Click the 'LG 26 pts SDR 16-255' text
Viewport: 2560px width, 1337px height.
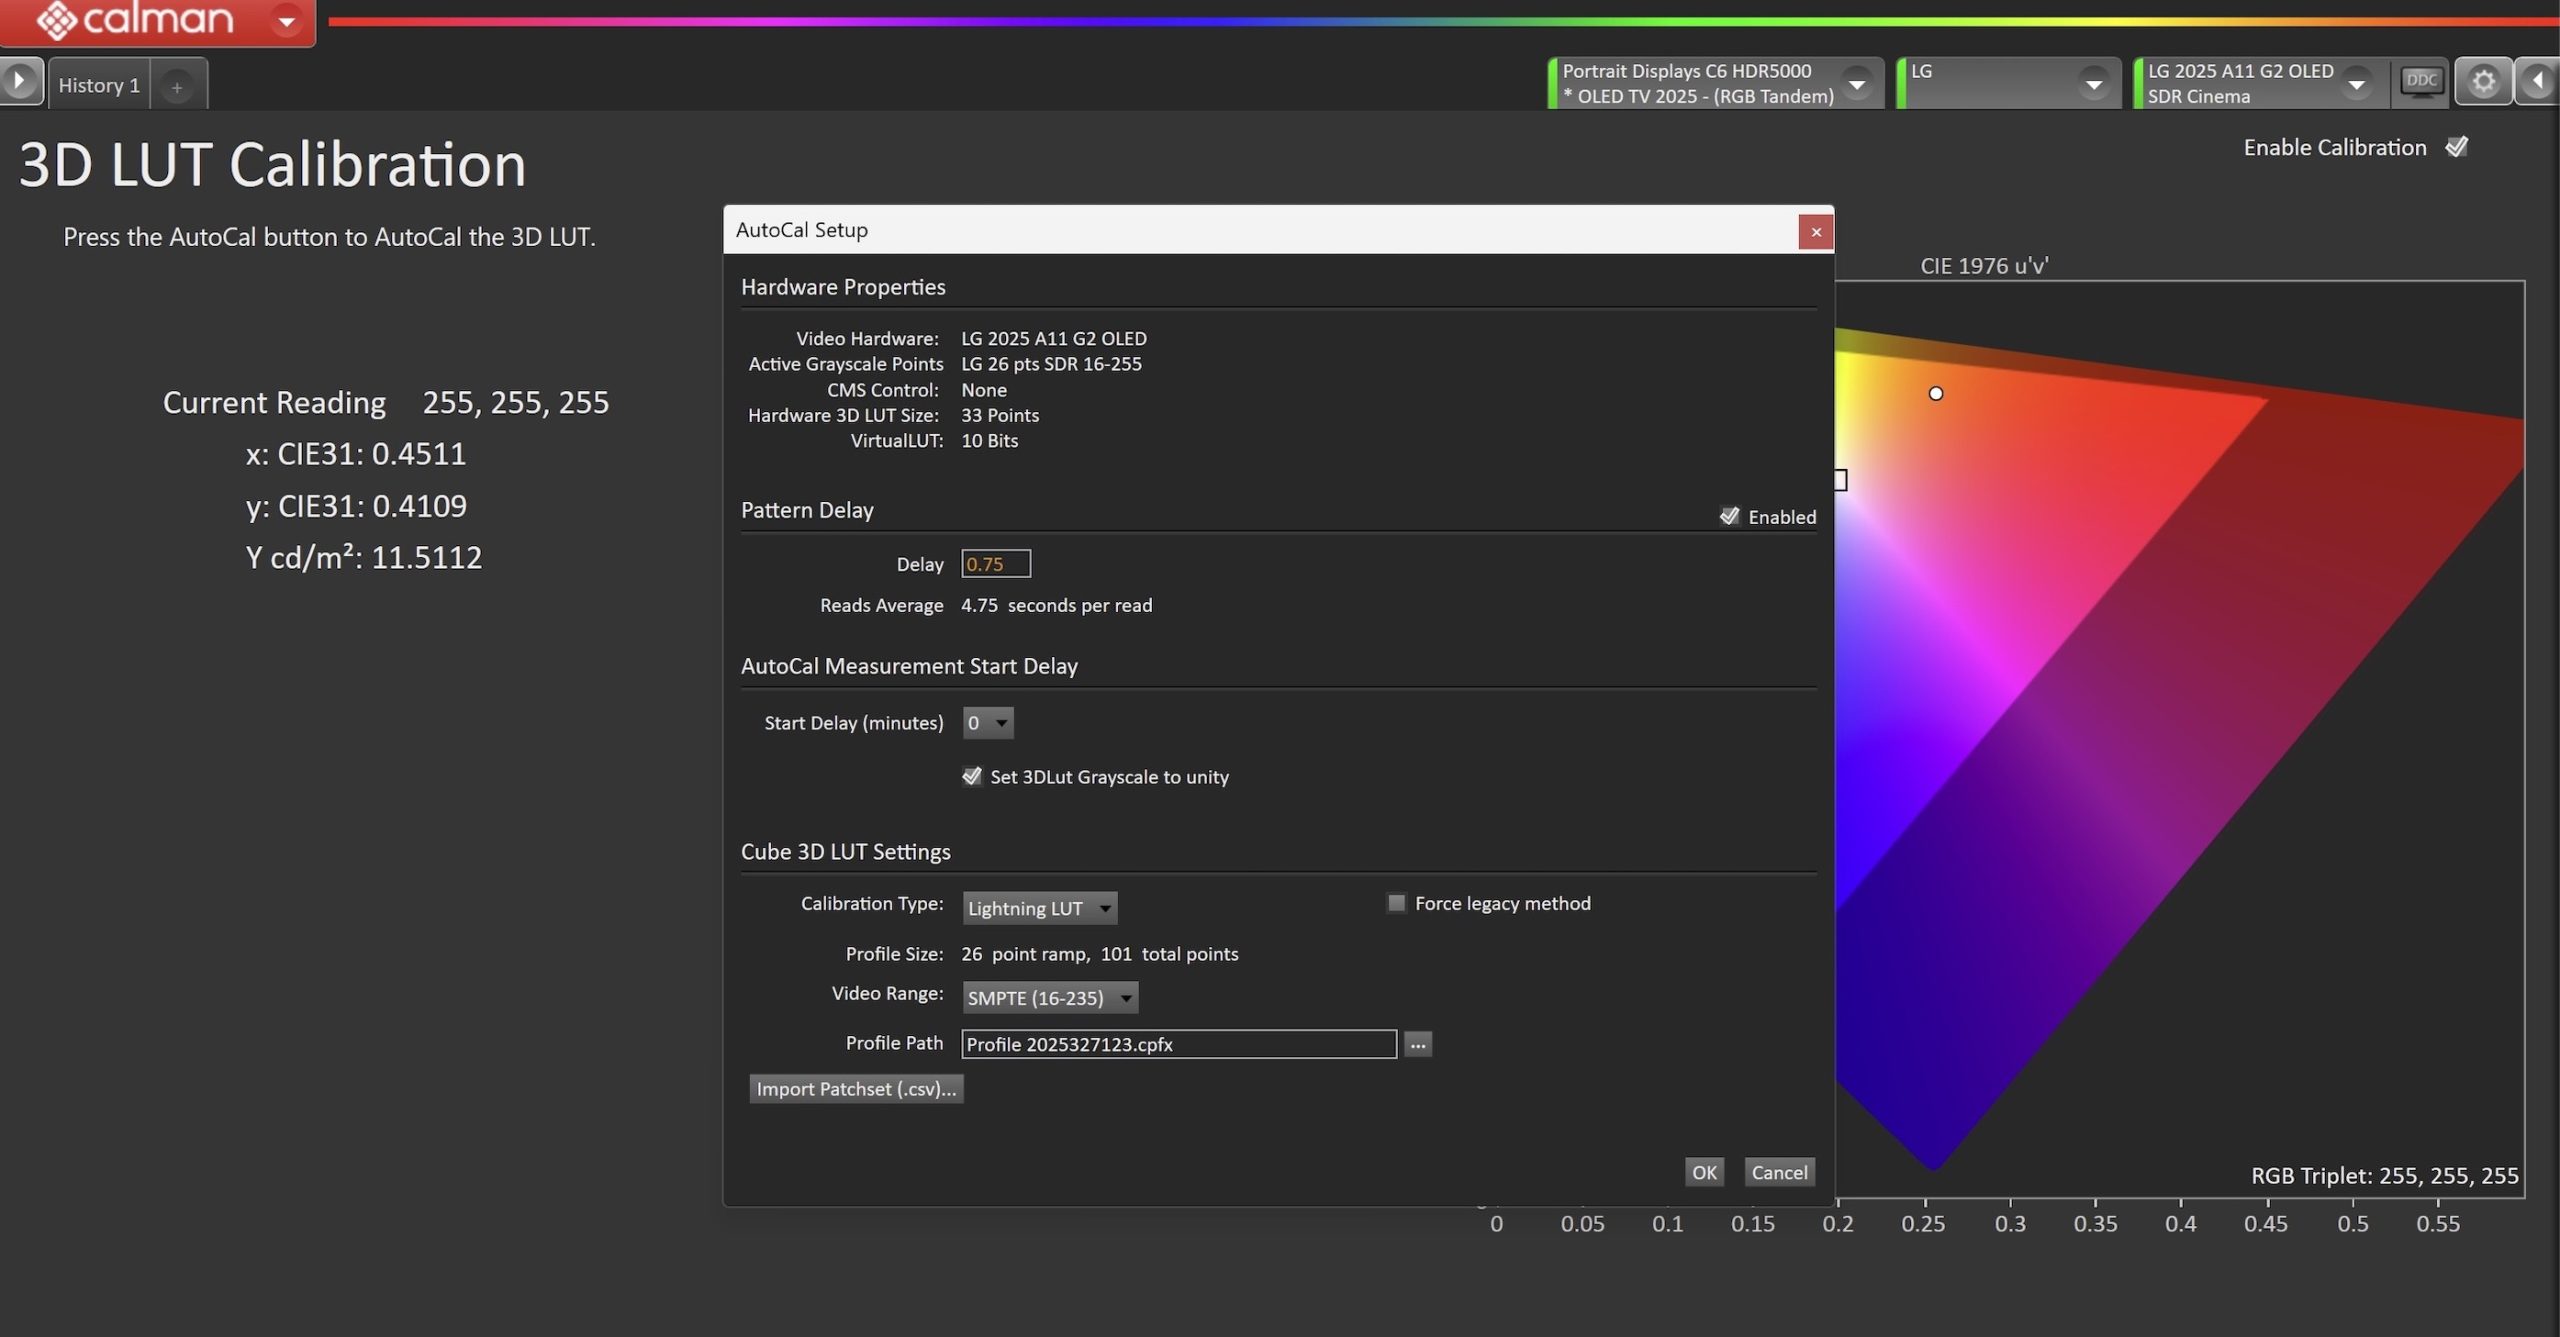tap(1051, 364)
